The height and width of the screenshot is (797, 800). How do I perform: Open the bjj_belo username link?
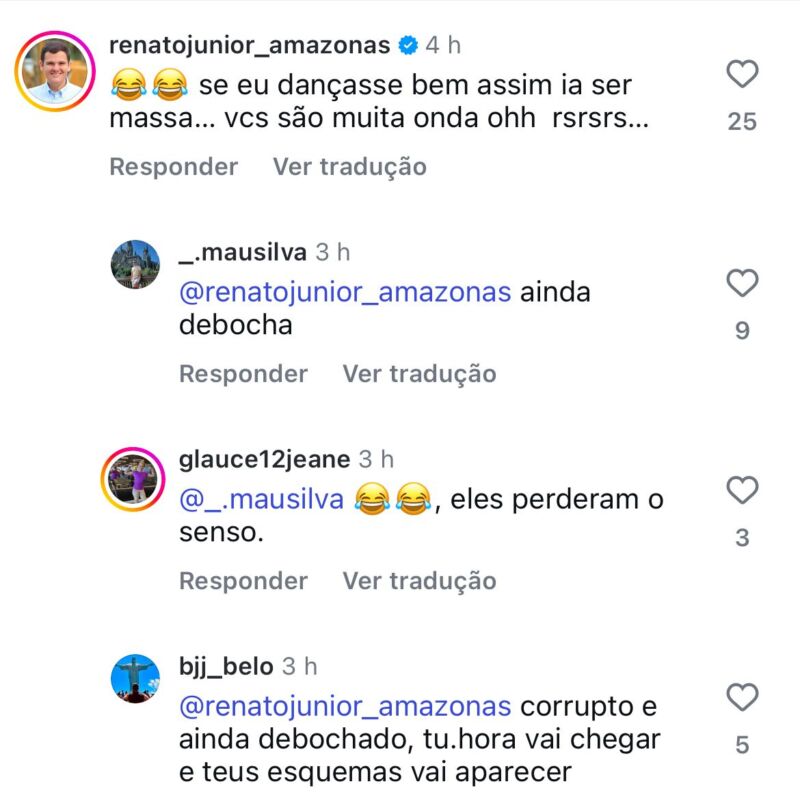click(226, 666)
